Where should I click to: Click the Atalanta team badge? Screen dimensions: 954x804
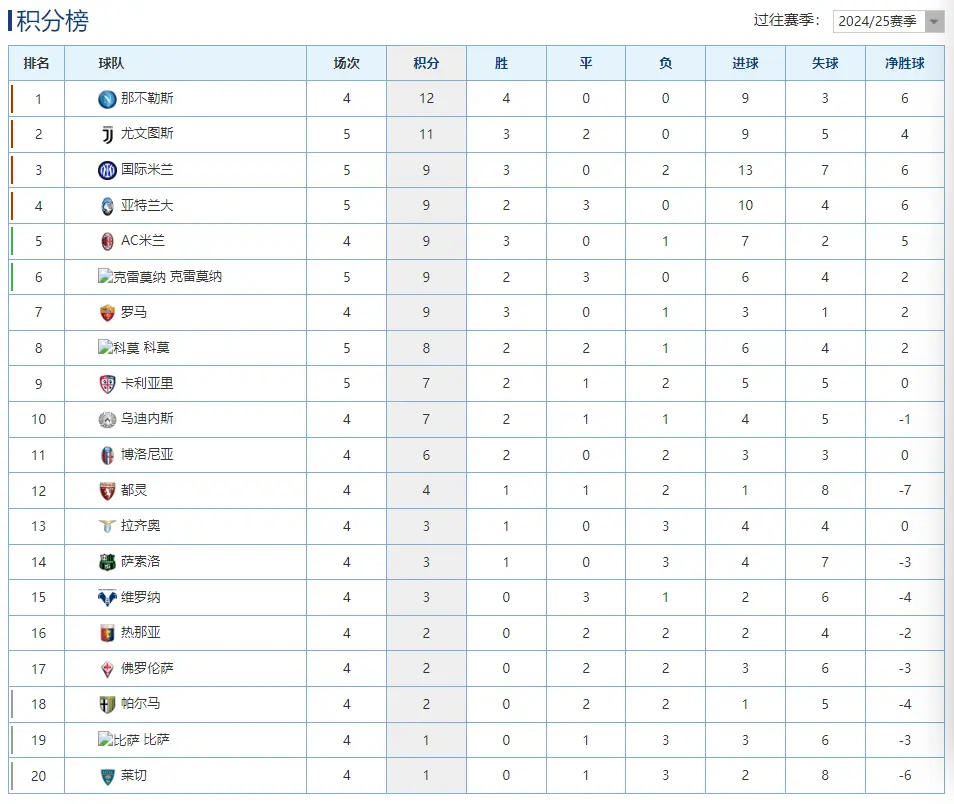coord(107,205)
